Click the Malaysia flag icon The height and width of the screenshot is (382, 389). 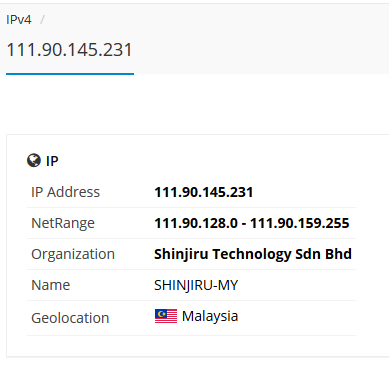(166, 316)
